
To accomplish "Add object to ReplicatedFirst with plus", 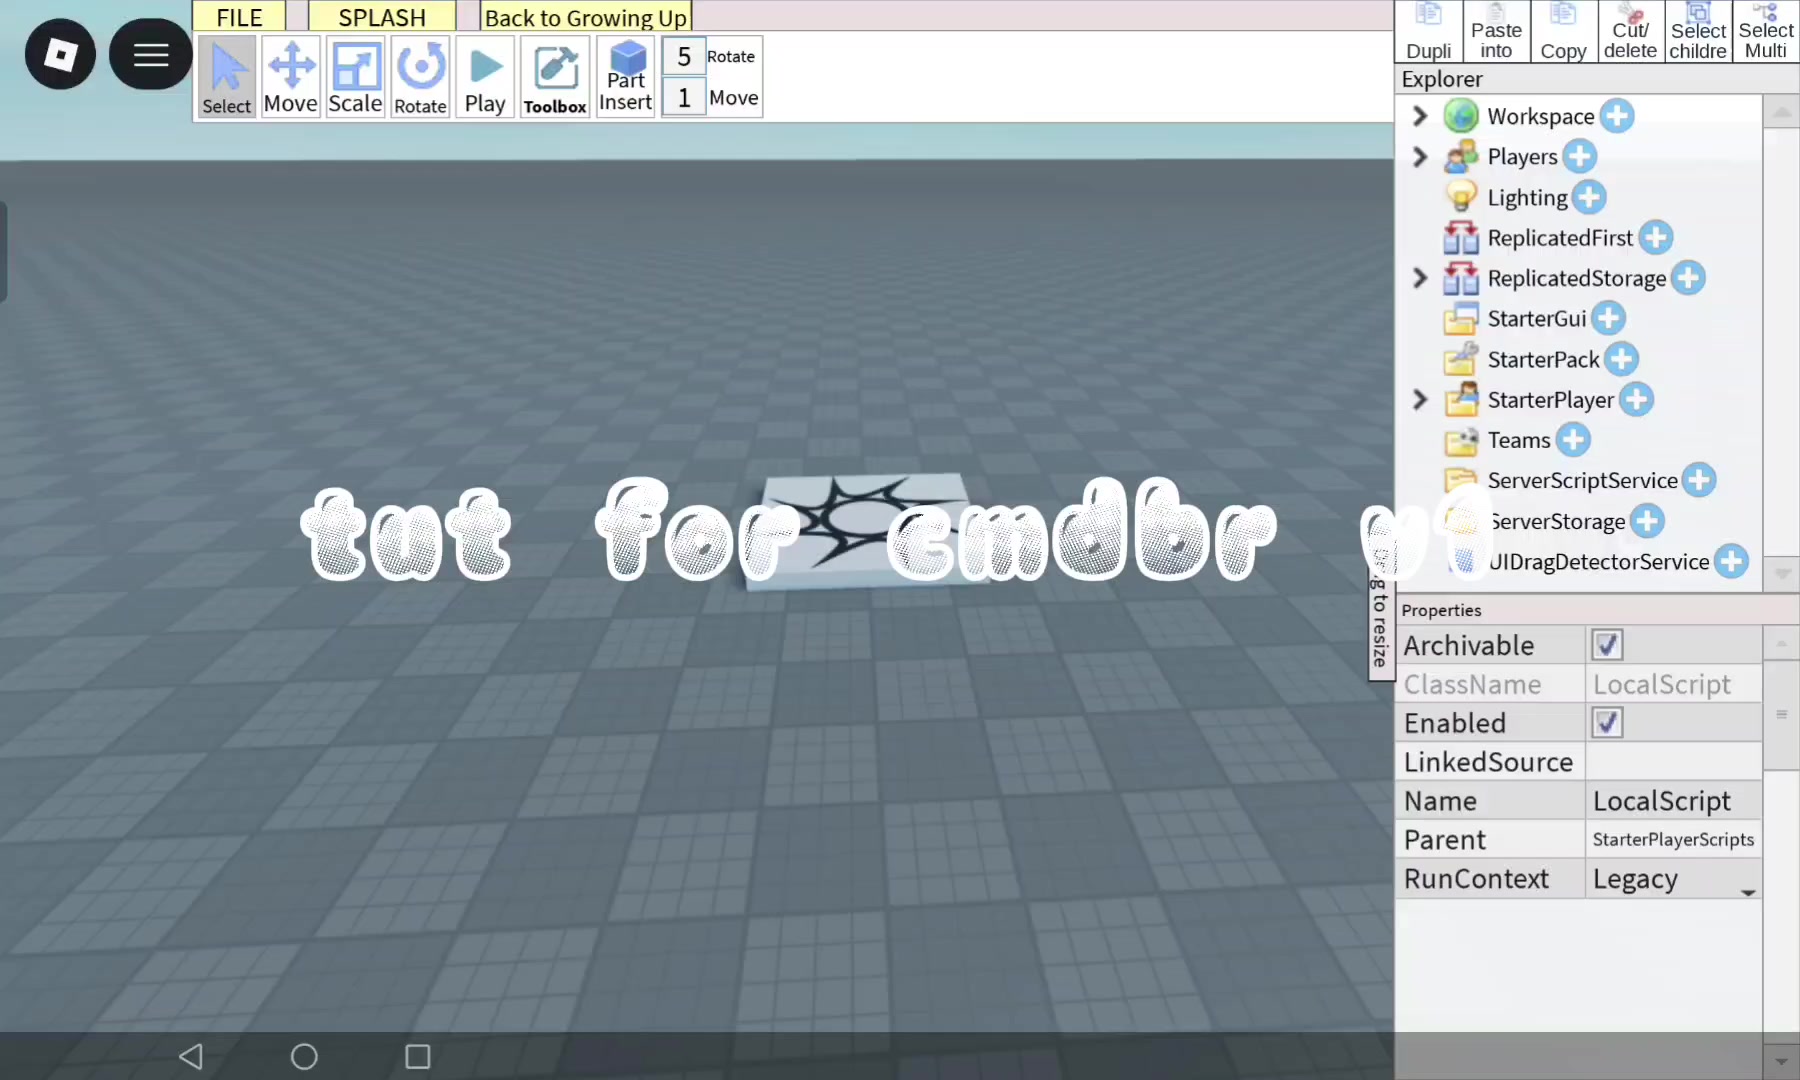I will (x=1656, y=237).
